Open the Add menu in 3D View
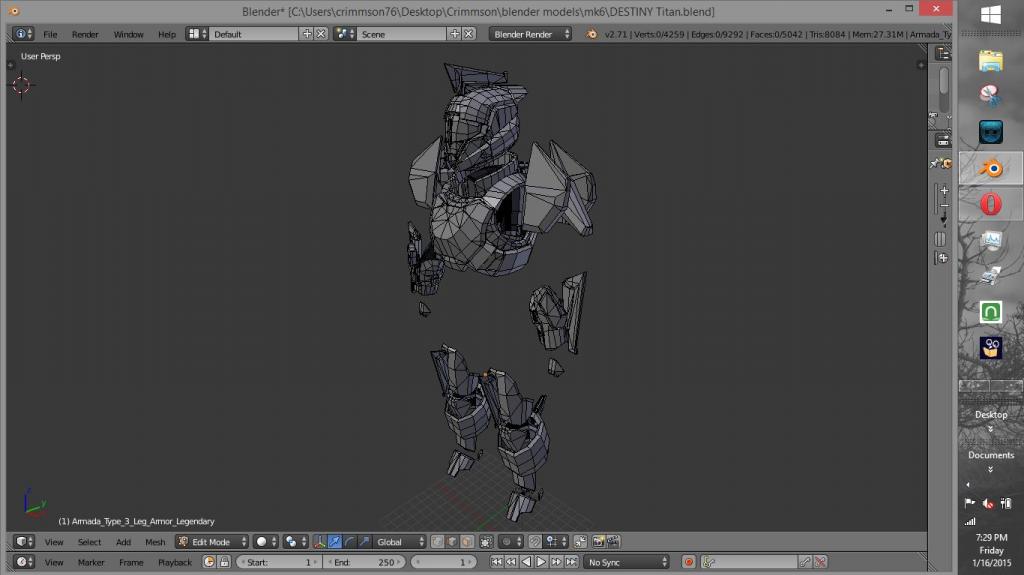Image resolution: width=1024 pixels, height=575 pixels. point(123,542)
